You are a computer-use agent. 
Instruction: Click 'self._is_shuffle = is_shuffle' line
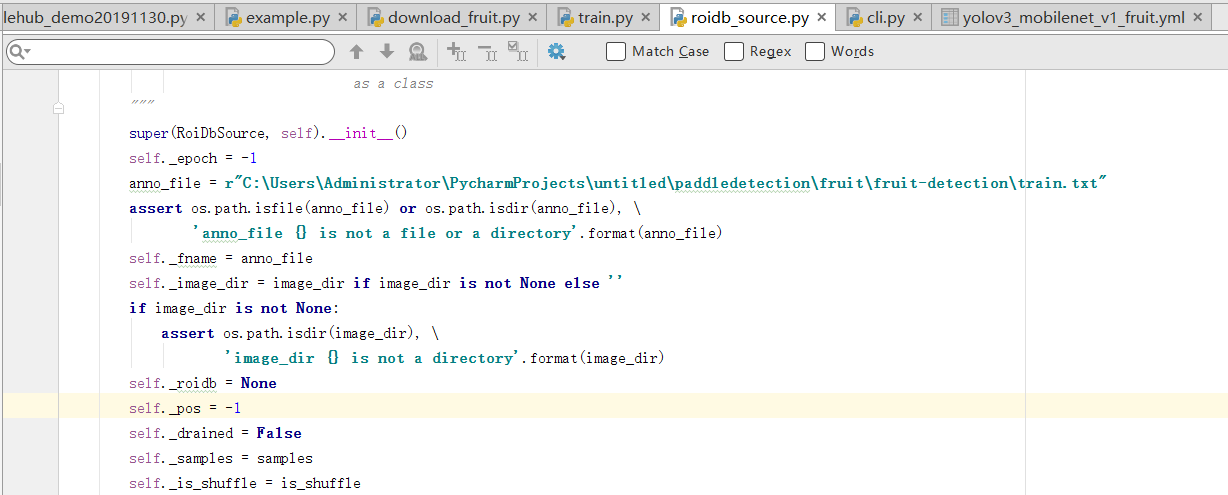tap(245, 483)
